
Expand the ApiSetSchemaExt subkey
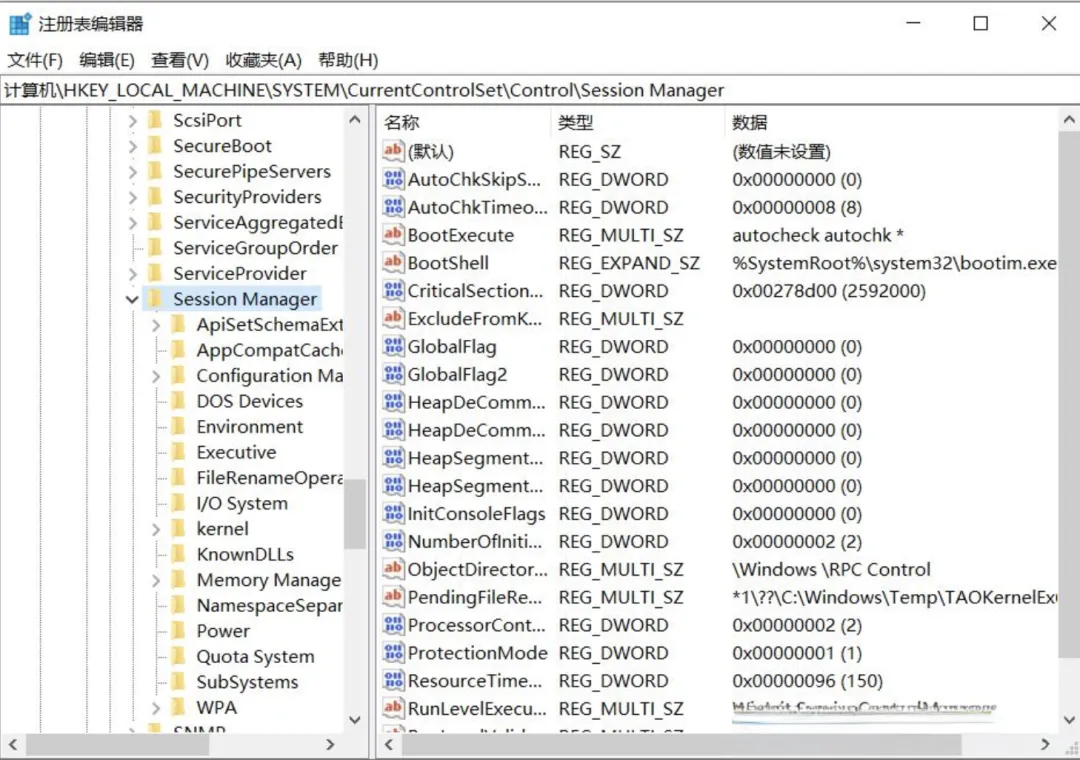click(156, 325)
